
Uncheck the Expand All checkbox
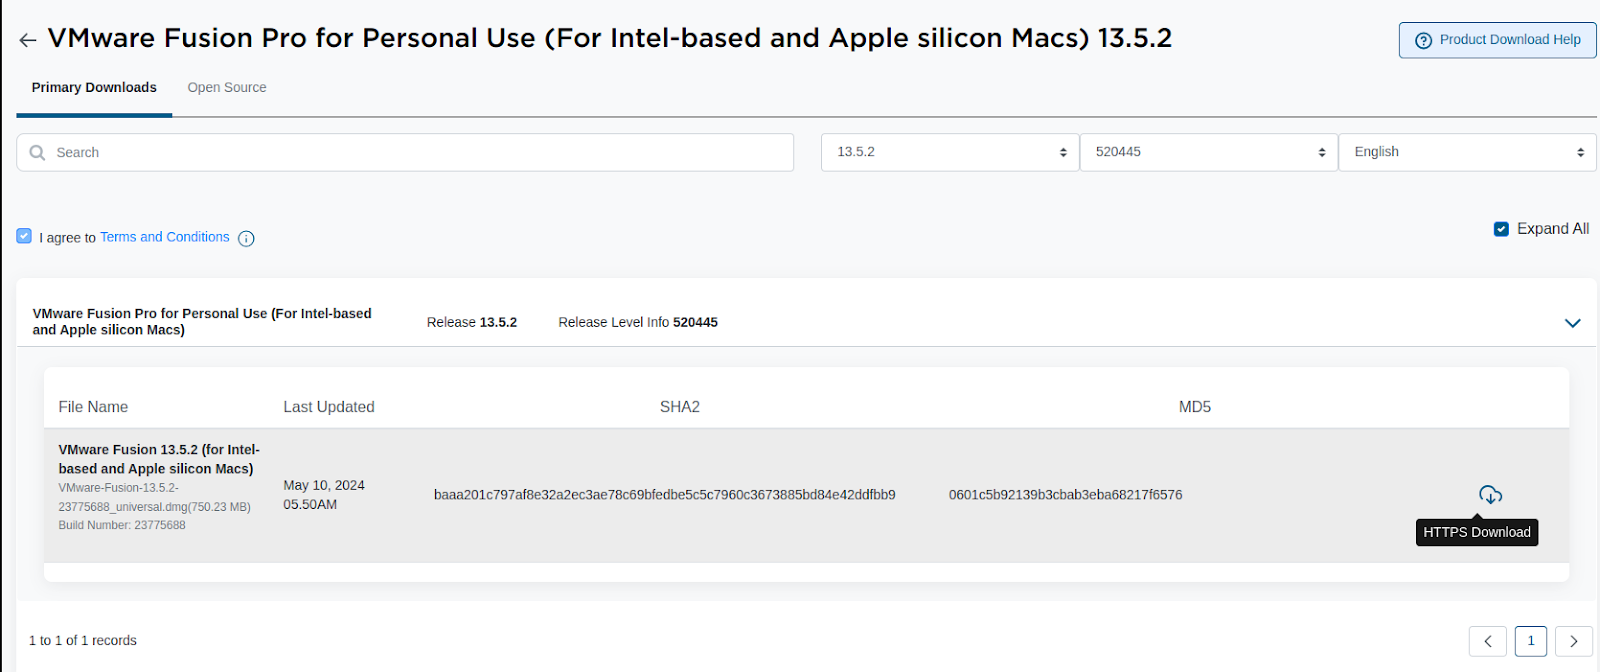tap(1501, 229)
